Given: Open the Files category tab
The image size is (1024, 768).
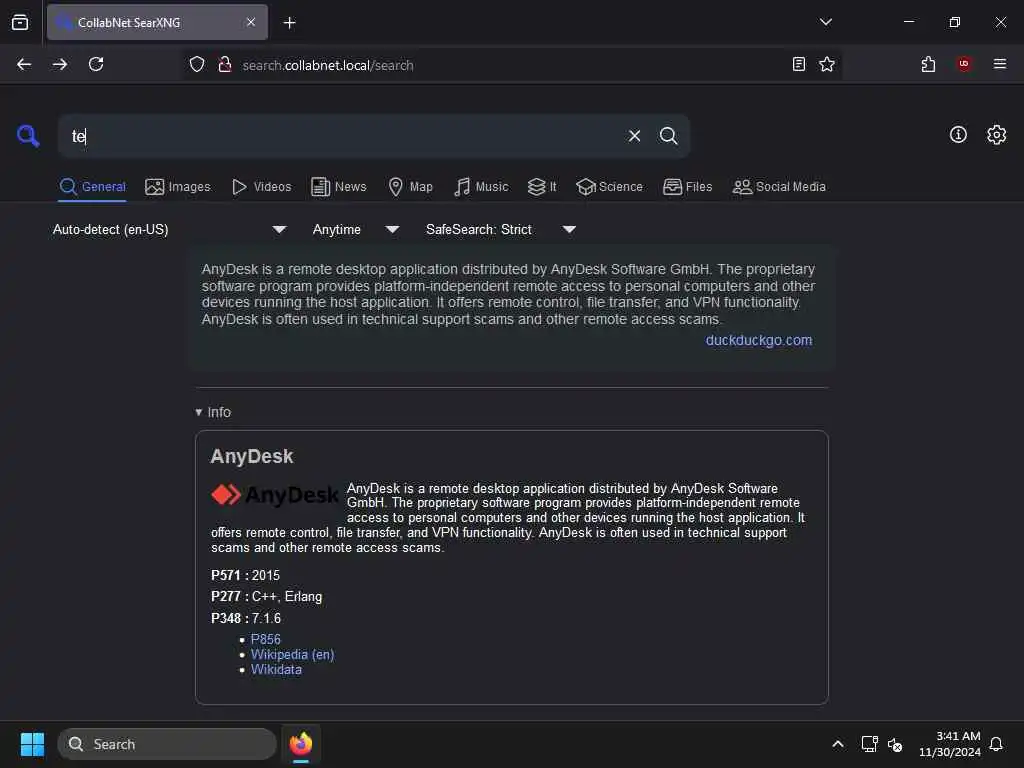Looking at the screenshot, I should (687, 187).
